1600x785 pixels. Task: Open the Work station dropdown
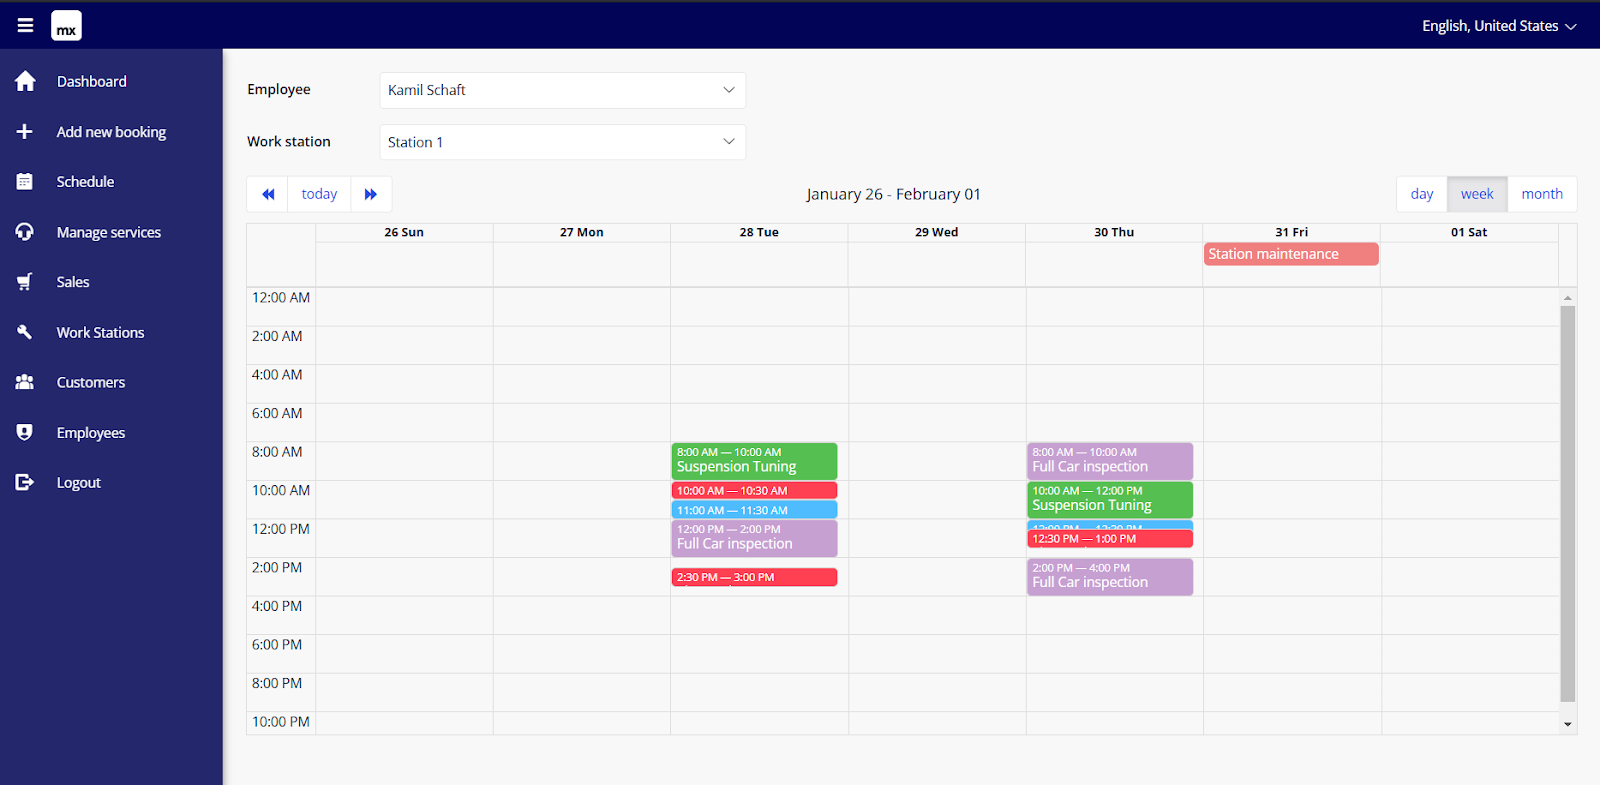[562, 142]
